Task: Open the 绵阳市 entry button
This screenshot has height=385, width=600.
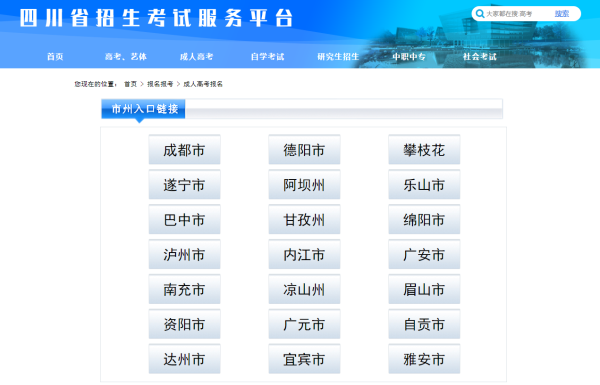Action: [424, 219]
